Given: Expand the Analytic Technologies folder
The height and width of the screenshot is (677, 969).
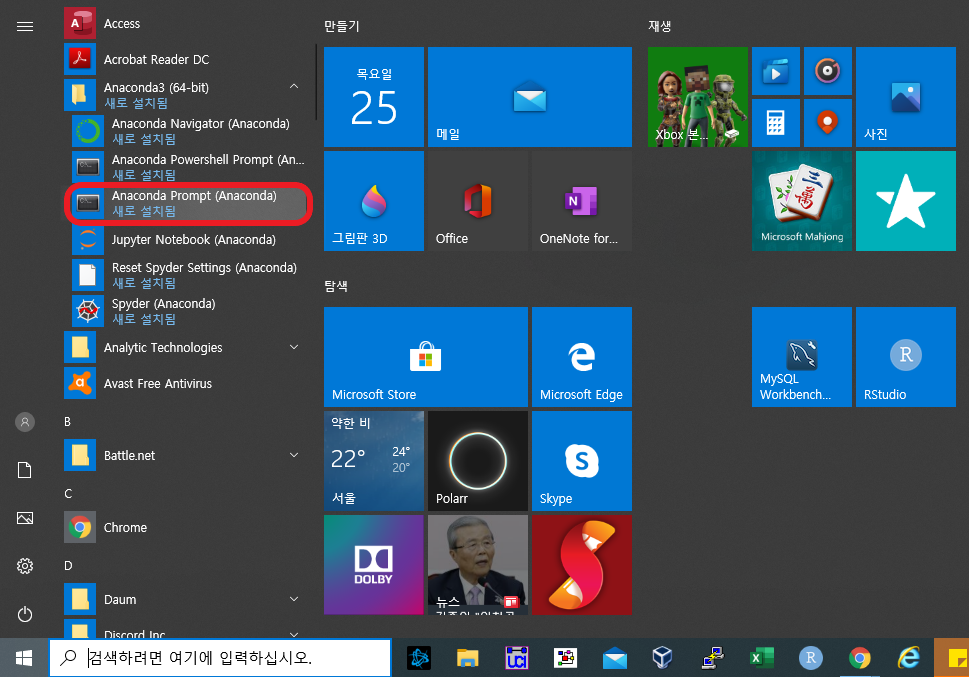Looking at the screenshot, I should click(x=185, y=347).
